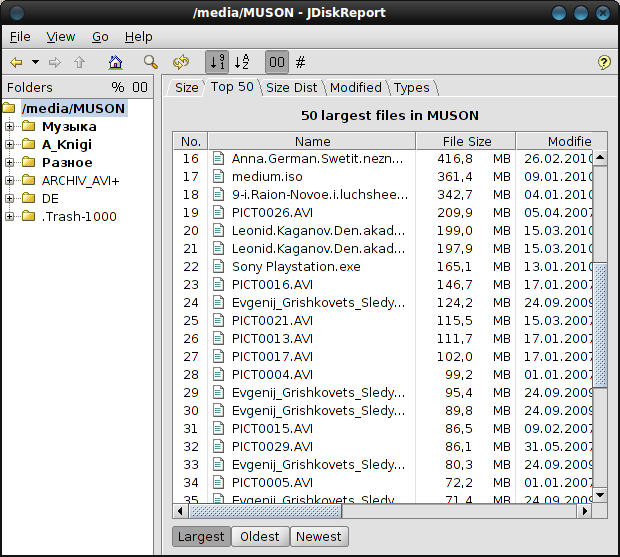The height and width of the screenshot is (557, 620).
Task: Click the horizontal scrollbar thumb
Action: [x=265, y=511]
